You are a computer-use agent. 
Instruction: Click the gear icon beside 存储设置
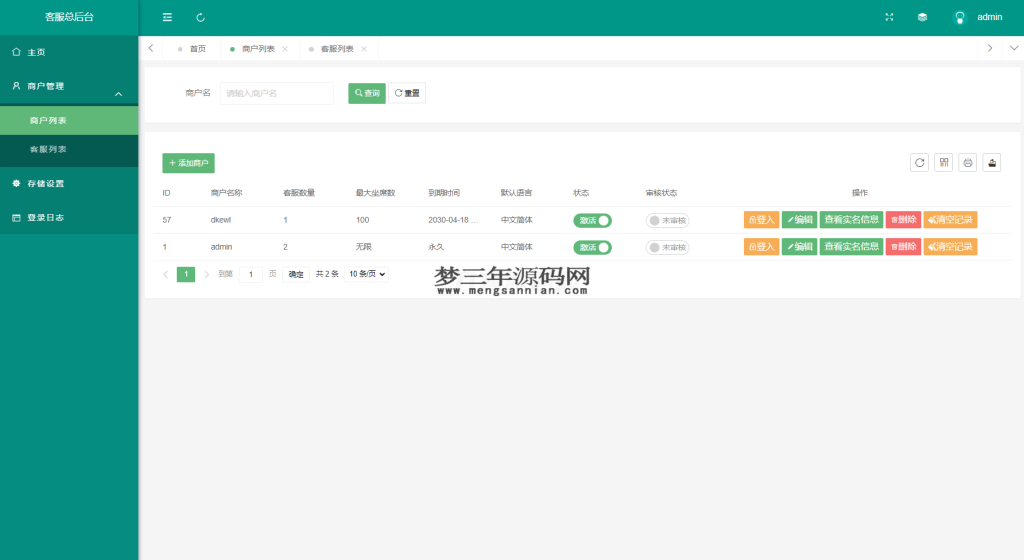16,183
